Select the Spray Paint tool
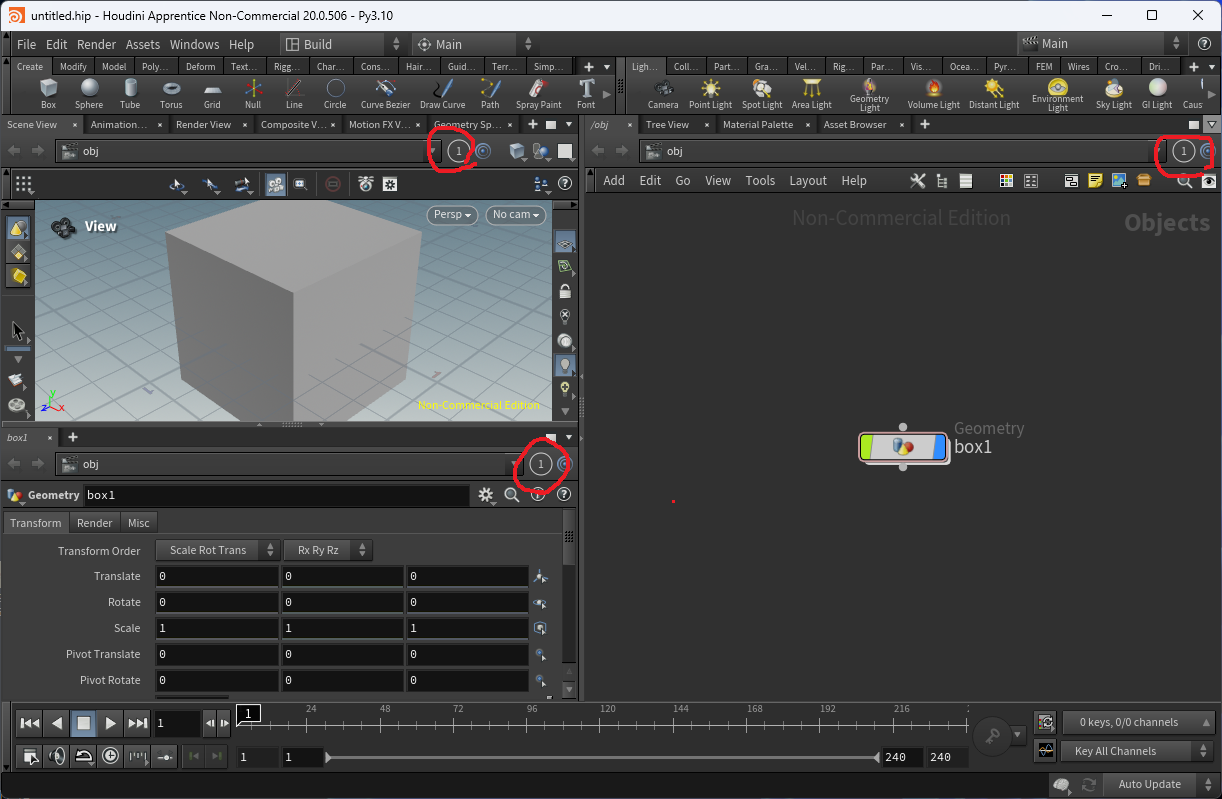1222x799 pixels. pos(538,94)
